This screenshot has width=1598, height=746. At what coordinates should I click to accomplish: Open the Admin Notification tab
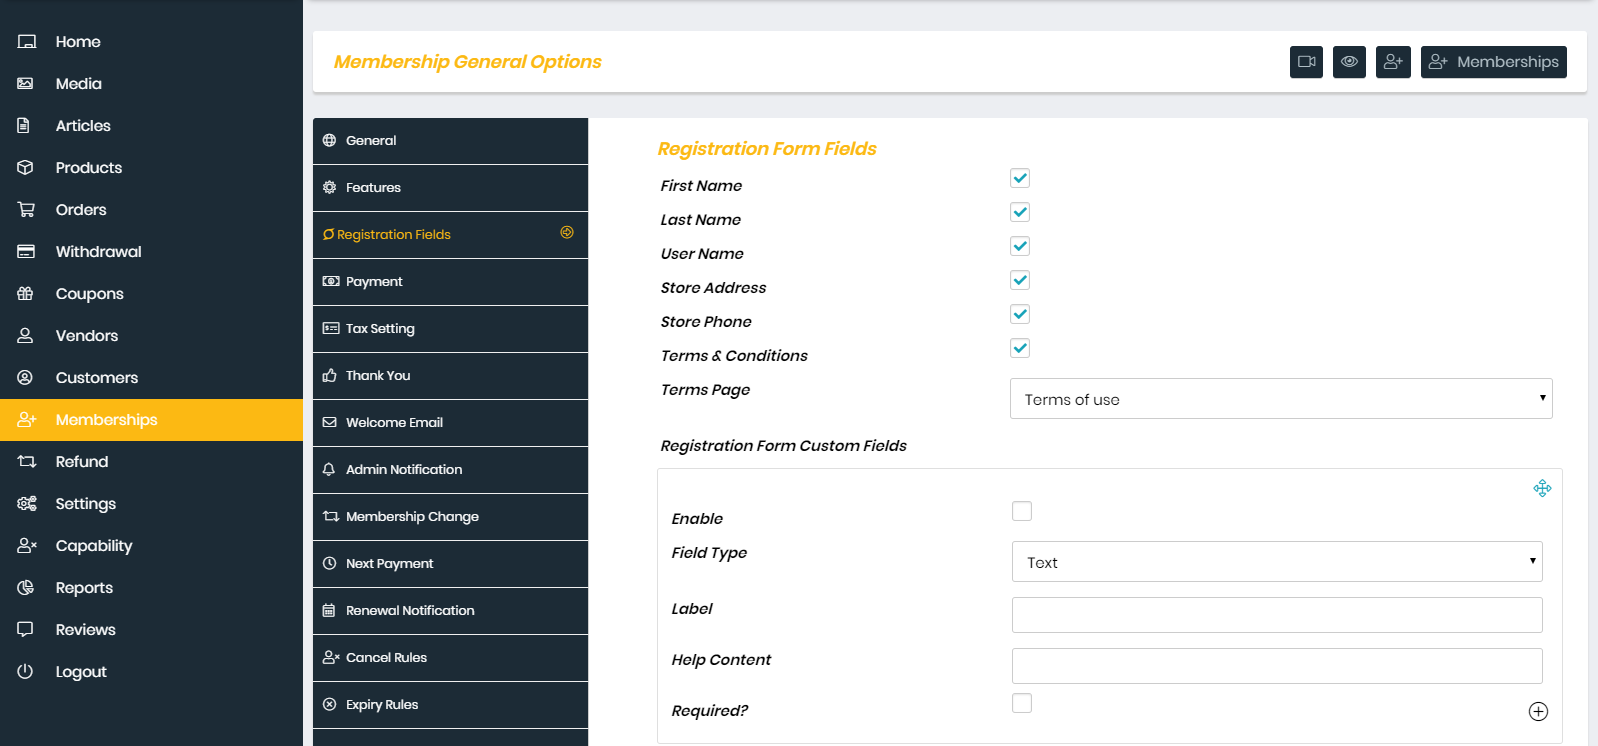[x=450, y=470]
